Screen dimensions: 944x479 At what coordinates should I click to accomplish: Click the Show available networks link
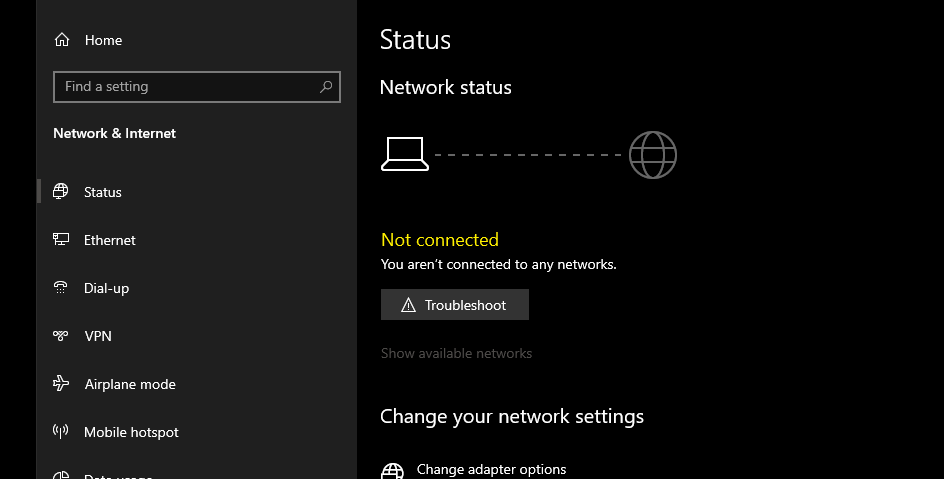[456, 353]
